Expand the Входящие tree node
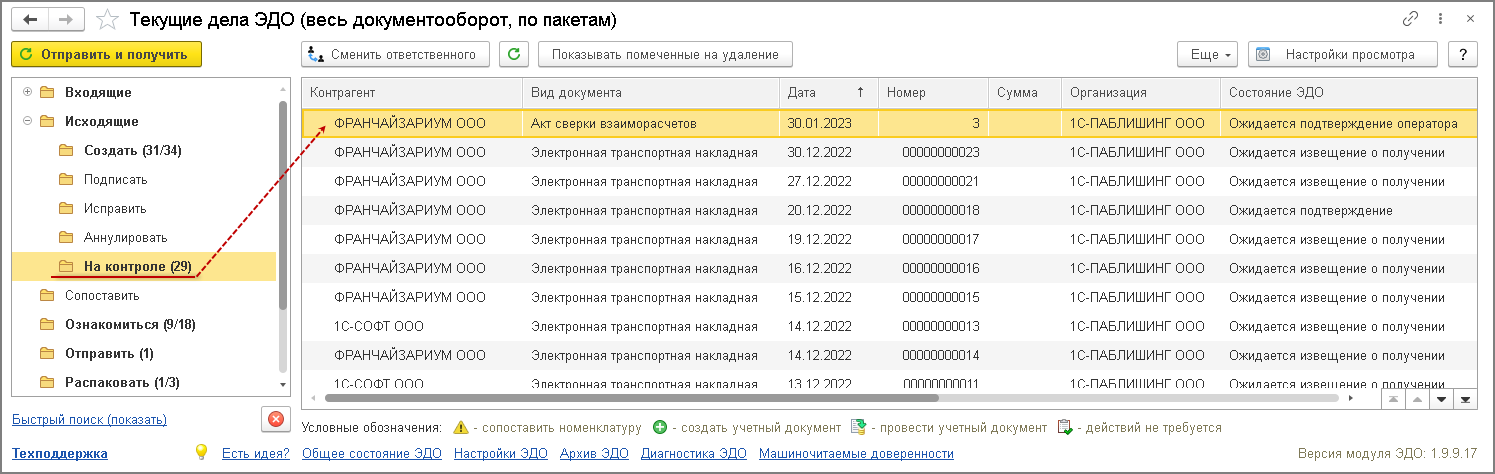This screenshot has height=474, width=1495. pyautogui.click(x=27, y=92)
